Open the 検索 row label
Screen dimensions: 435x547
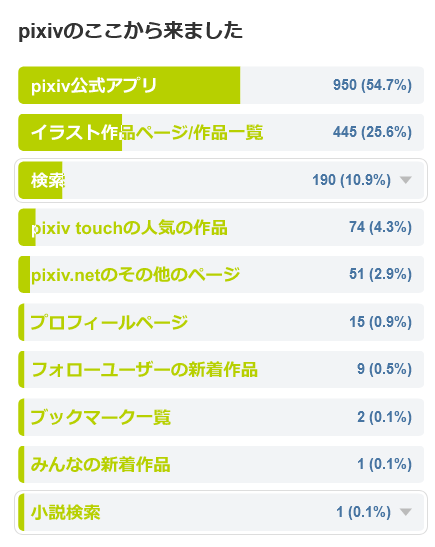click(48, 180)
